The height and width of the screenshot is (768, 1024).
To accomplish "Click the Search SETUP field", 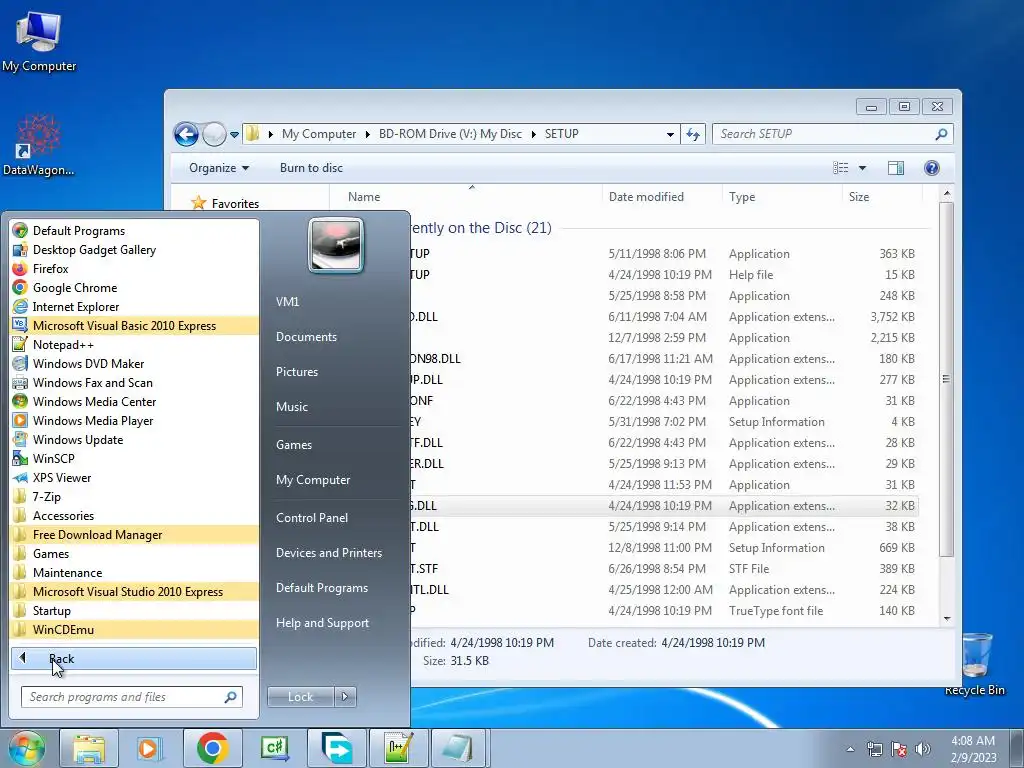I will pyautogui.click(x=832, y=134).
